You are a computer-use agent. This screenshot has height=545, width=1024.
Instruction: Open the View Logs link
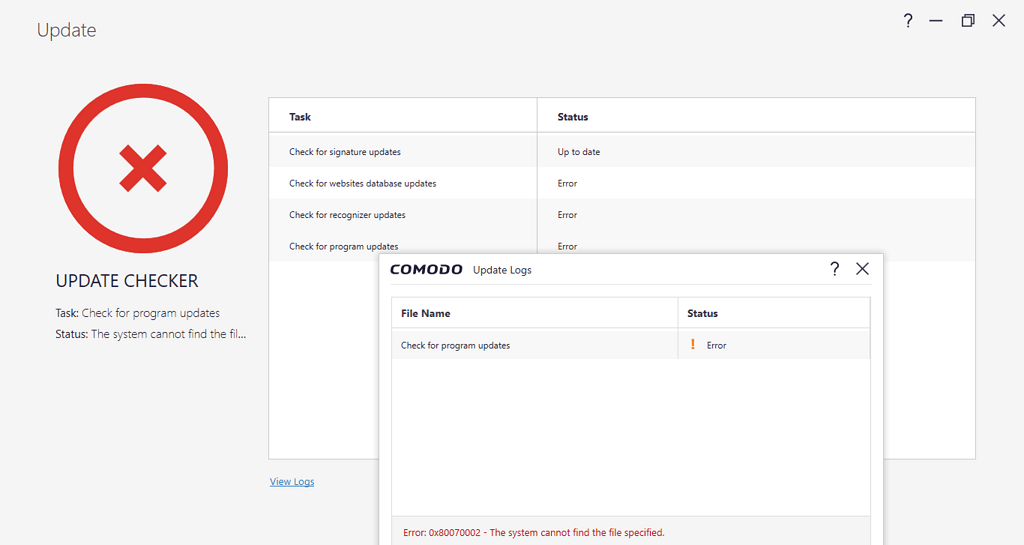tap(292, 482)
